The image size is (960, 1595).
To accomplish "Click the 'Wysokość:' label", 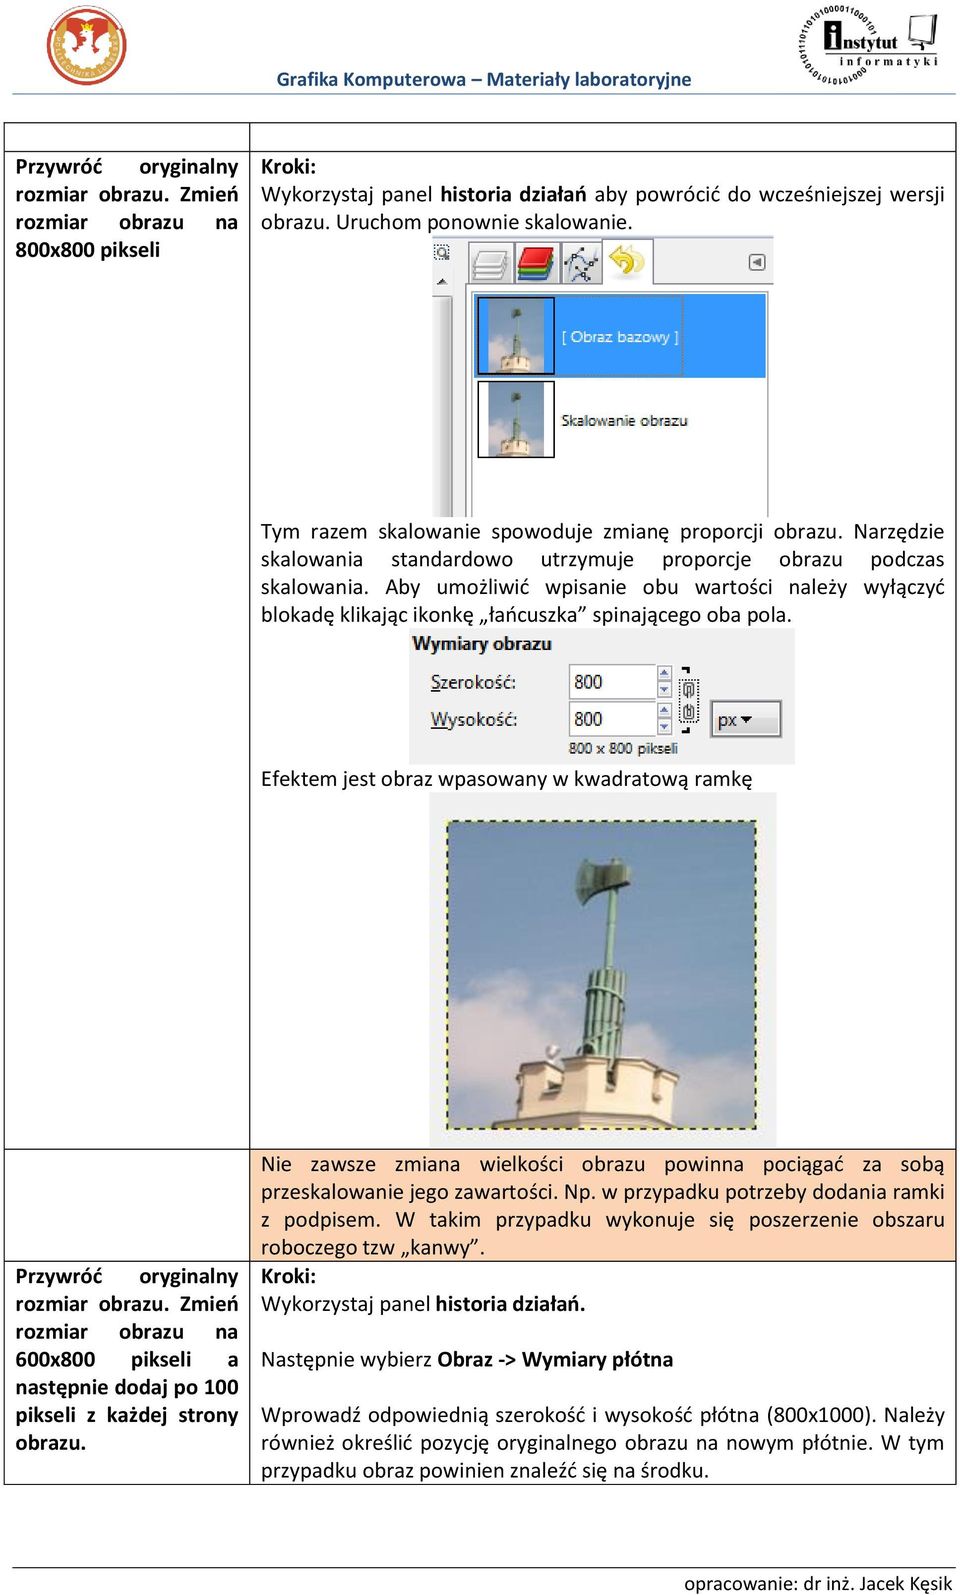I will [473, 719].
